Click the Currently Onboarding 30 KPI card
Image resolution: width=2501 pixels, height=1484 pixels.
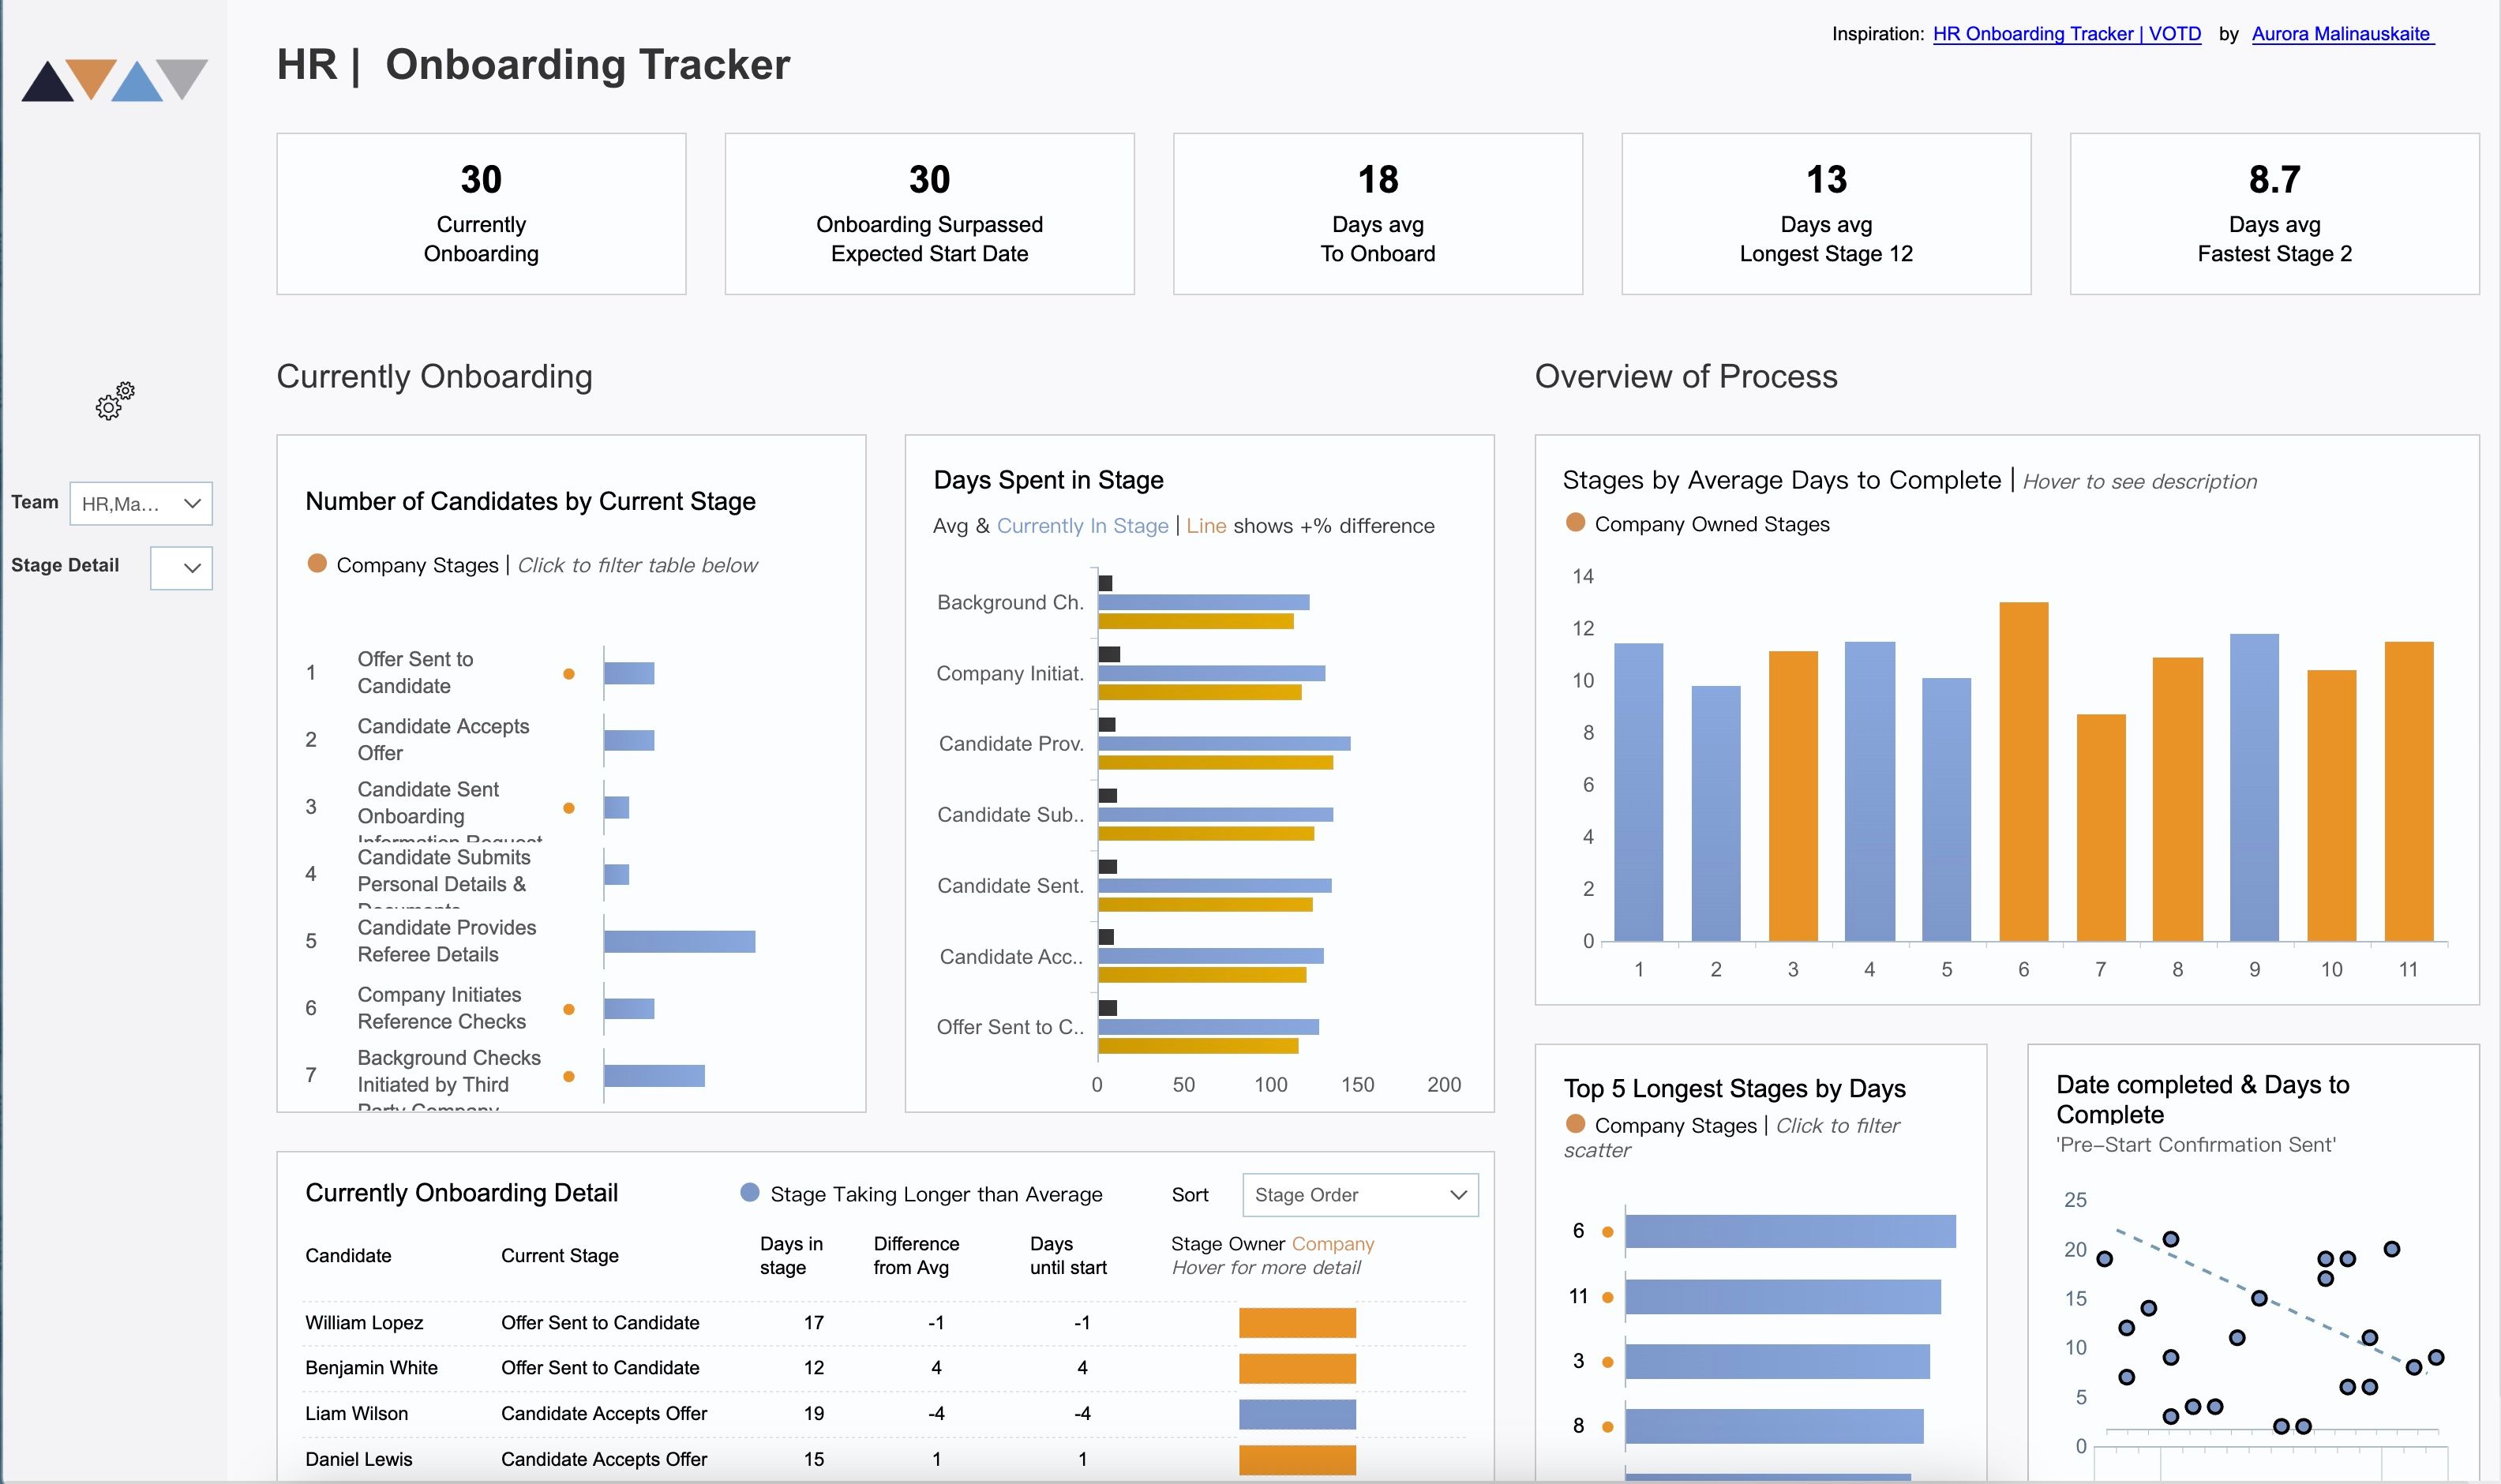481,214
